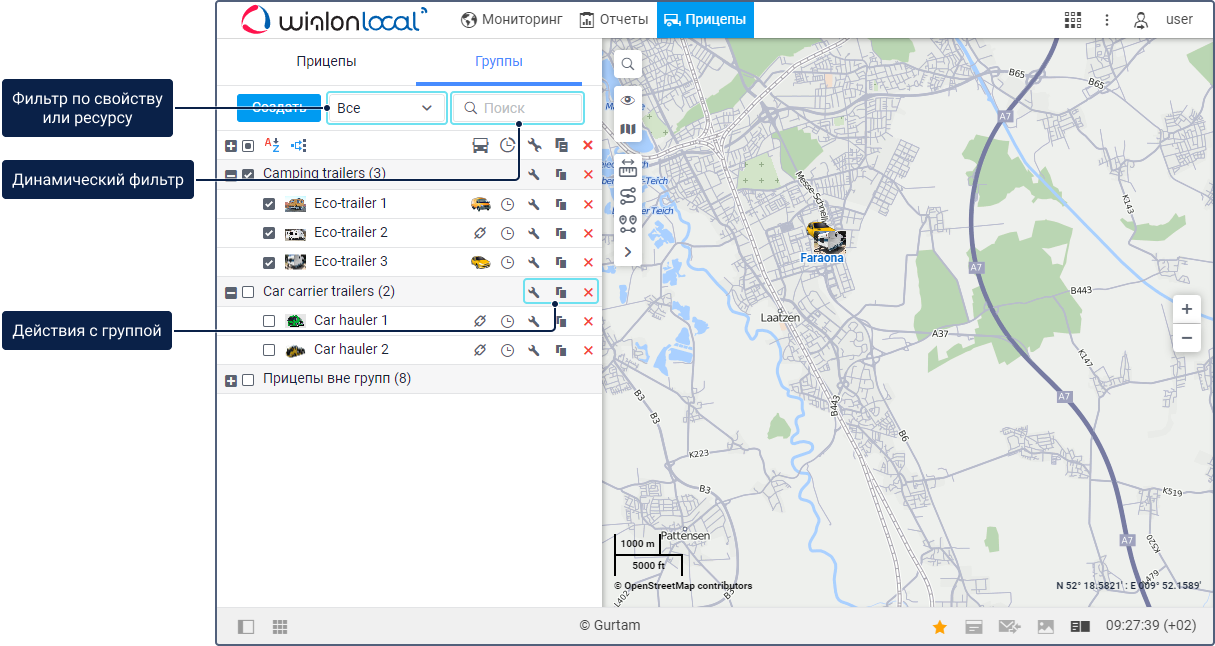Click the group hierarchy view icon
The image size is (1215, 646).
pos(298,145)
